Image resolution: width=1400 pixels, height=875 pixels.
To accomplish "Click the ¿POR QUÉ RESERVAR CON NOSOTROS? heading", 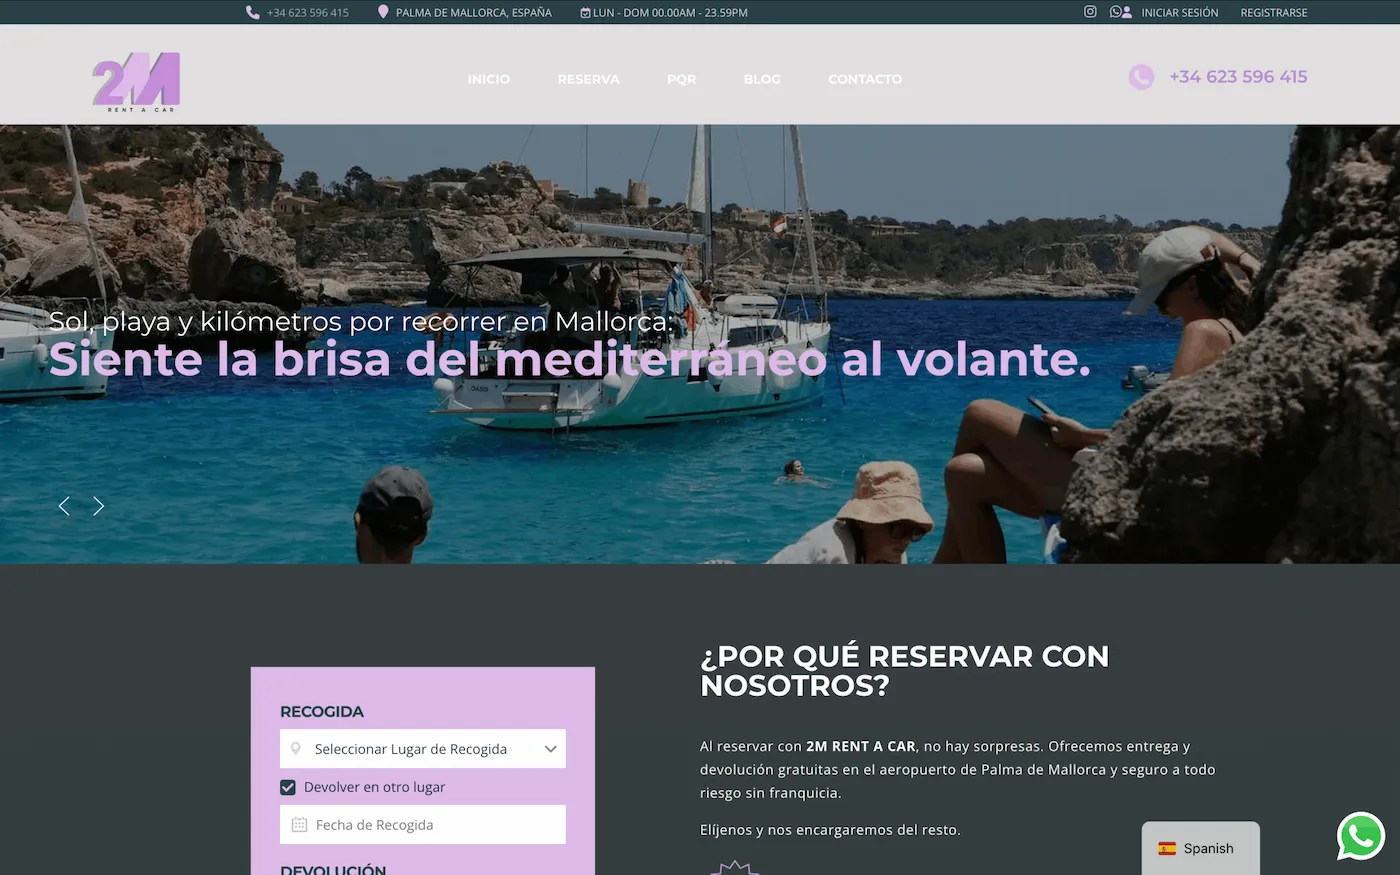I will (x=905, y=671).
